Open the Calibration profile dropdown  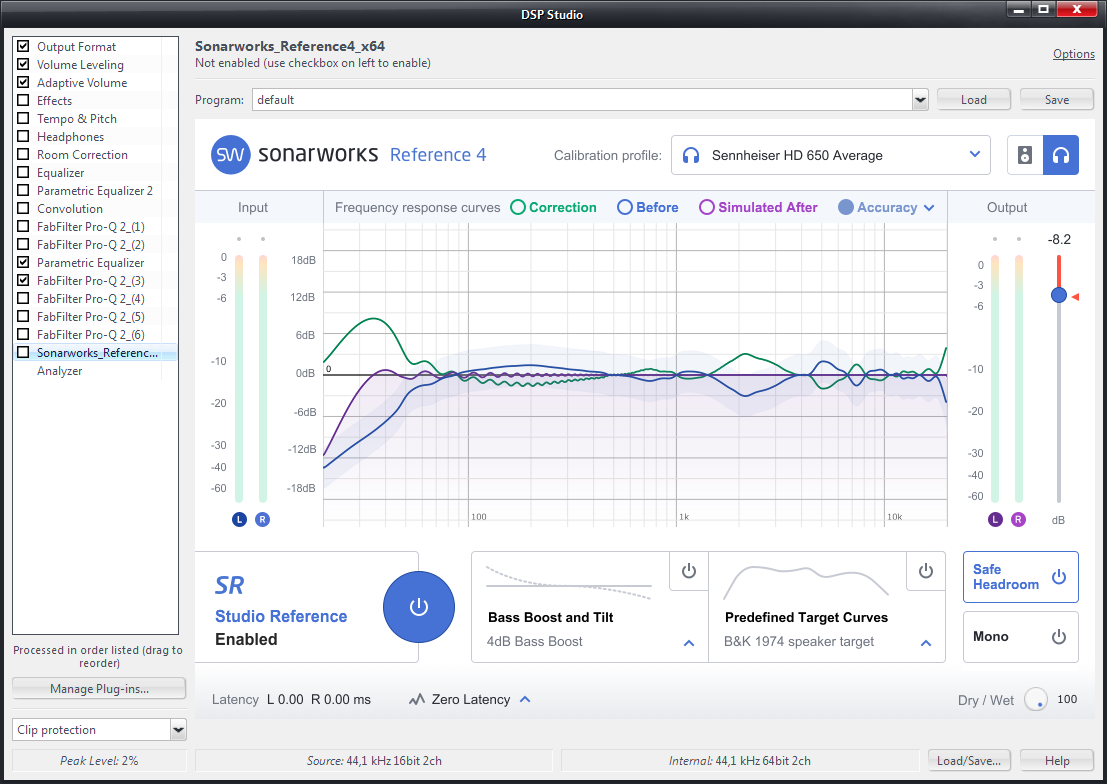831,155
